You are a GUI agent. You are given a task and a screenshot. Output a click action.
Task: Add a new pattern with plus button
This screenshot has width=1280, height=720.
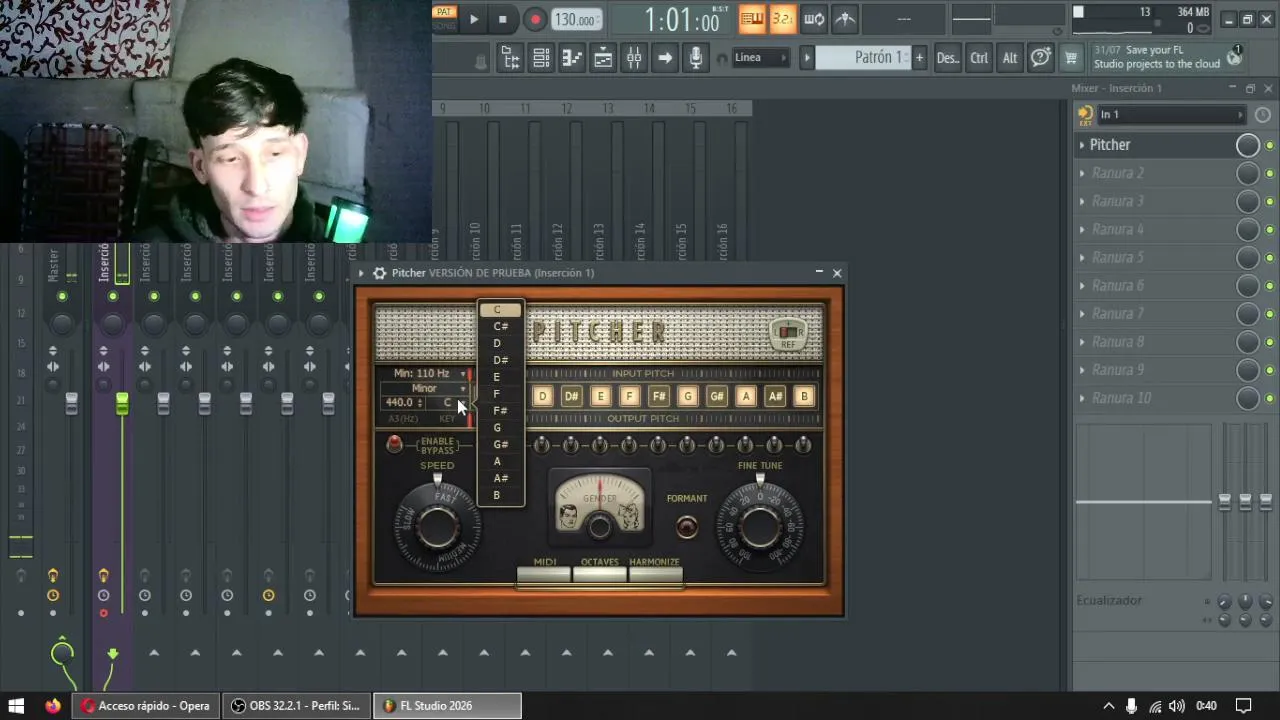919,58
